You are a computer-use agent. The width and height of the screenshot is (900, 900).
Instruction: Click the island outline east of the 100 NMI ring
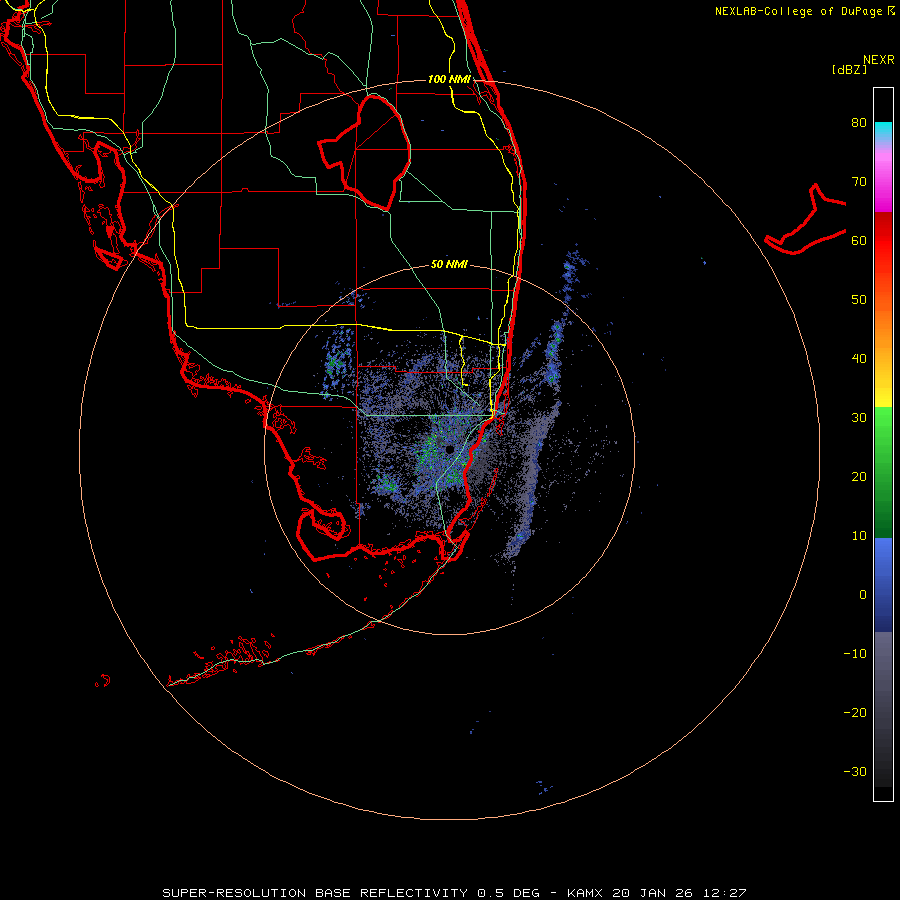[806, 219]
